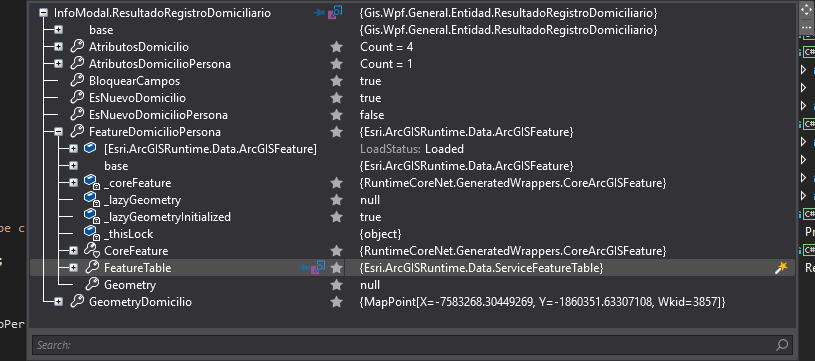Click the class icon beside [Esri.ArcGISRuntime.Data.ArcGISFeature]

90,149
